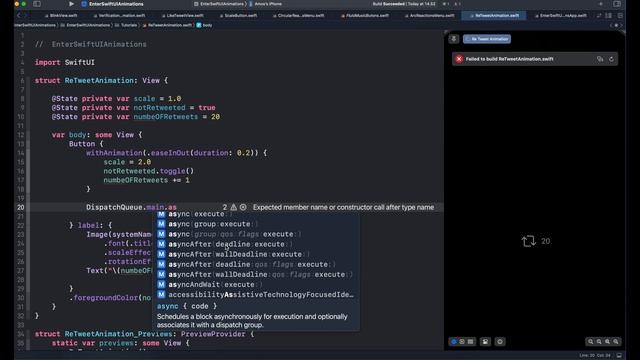
Task: Switch to the ScaleButton.swift tab
Action: pyautogui.click(x=238, y=16)
